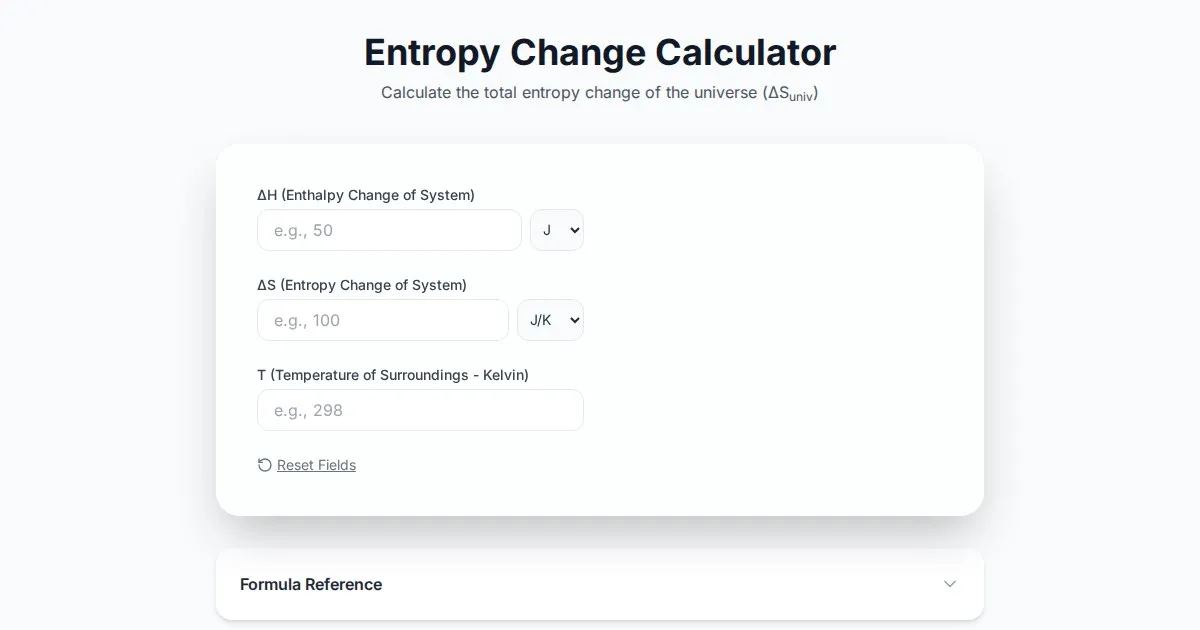Focus the ΔS entropy input with placeholder 100

click(383, 320)
